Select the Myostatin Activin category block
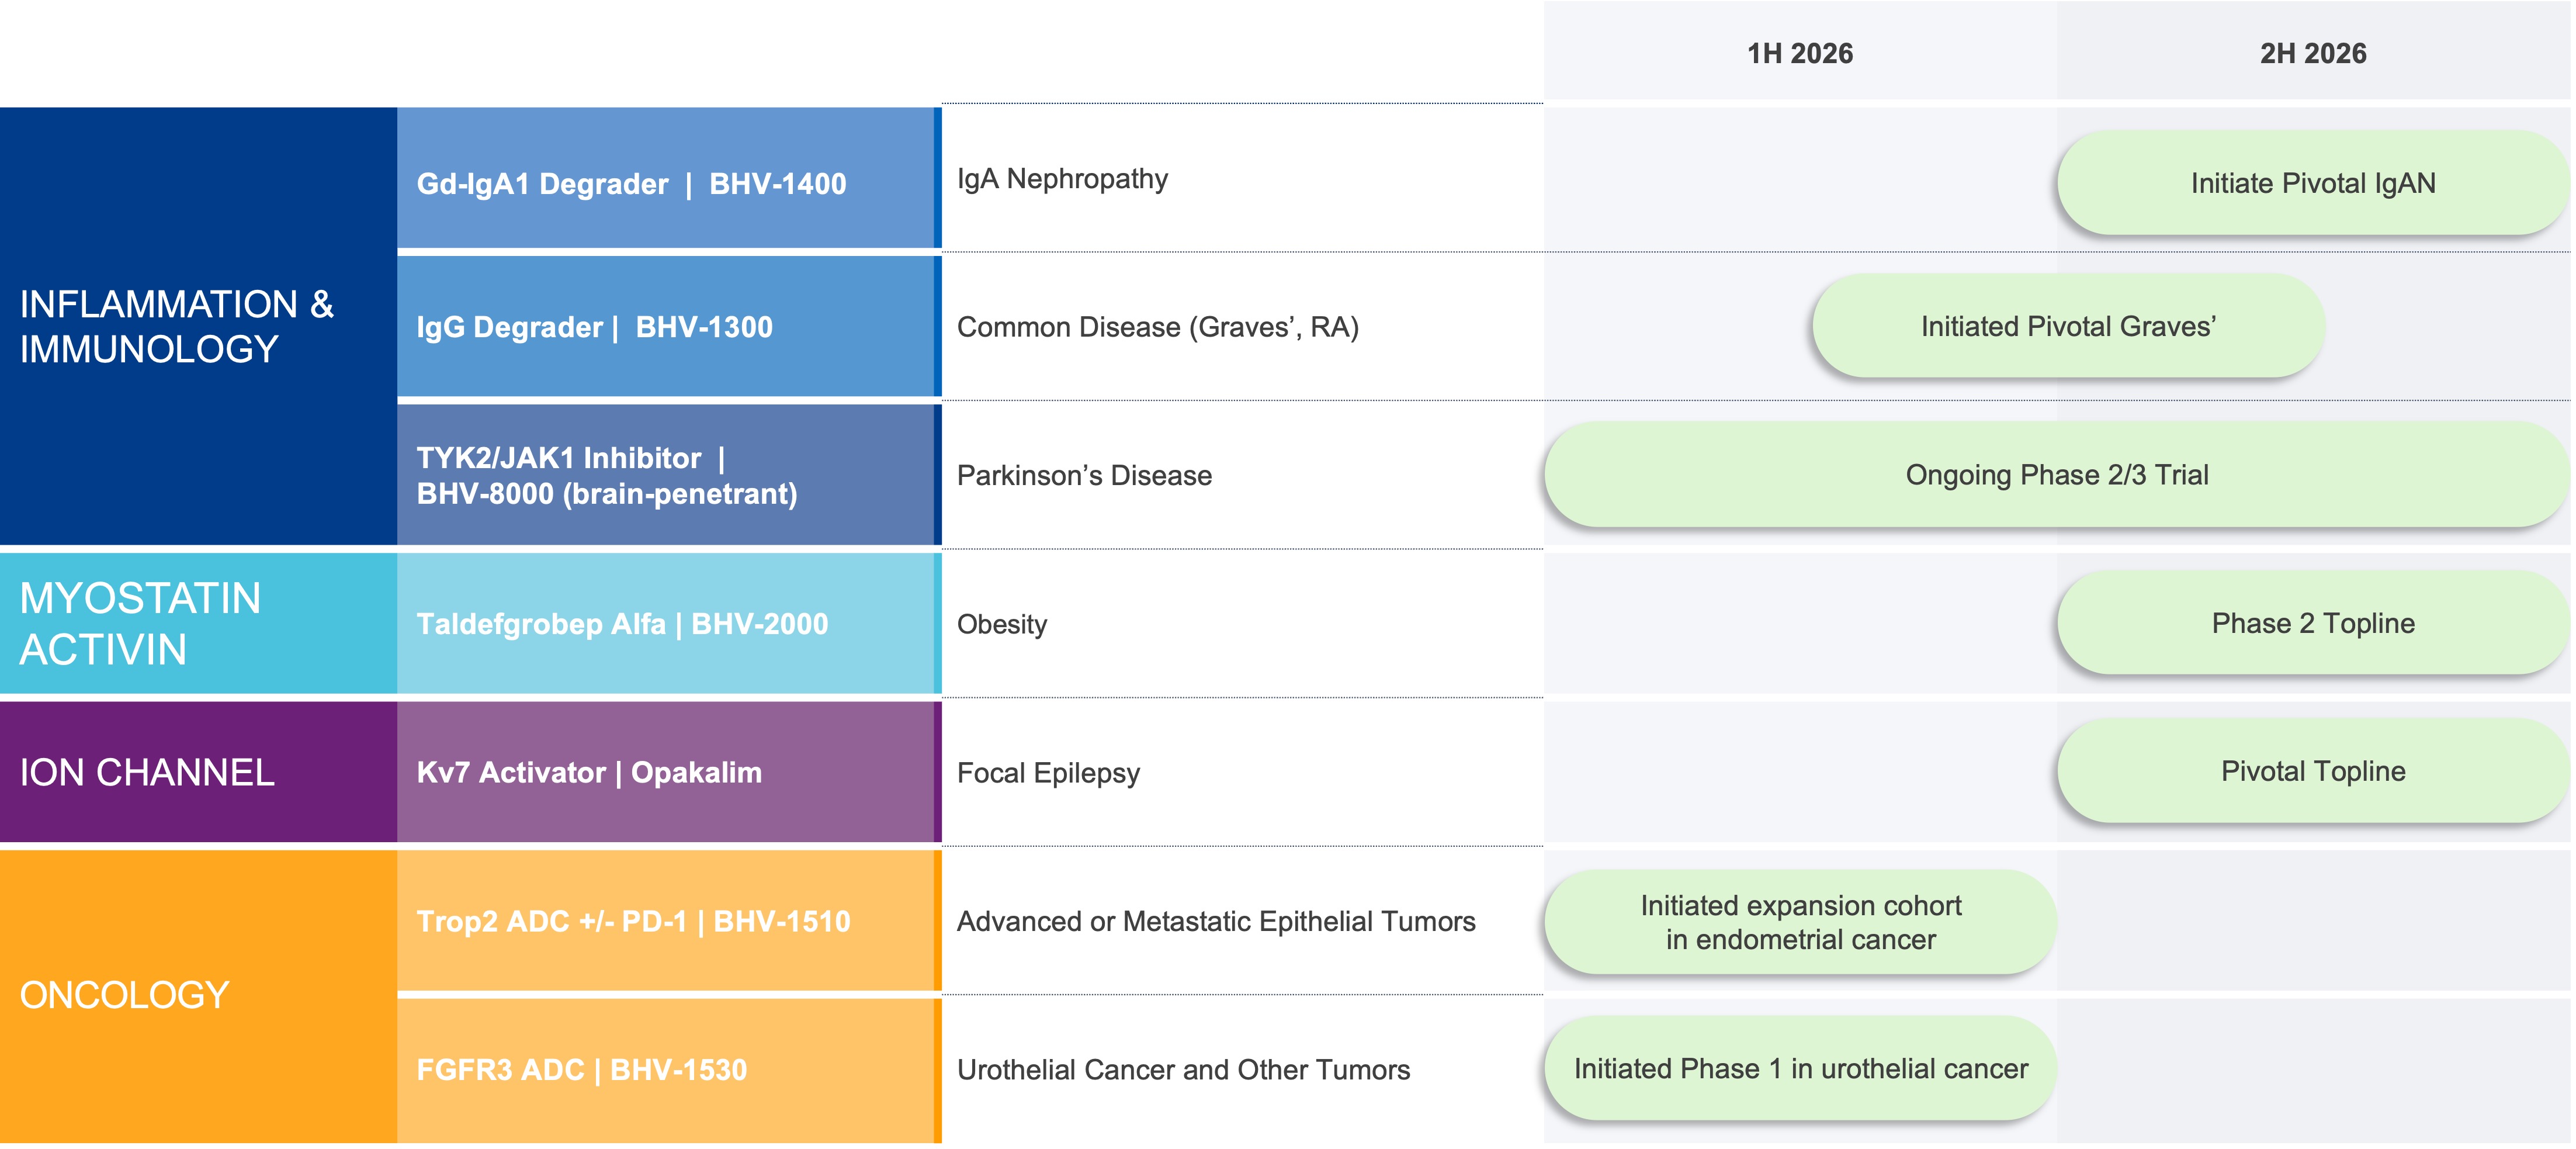This screenshot has width=2576, height=1149. pyautogui.click(x=198, y=623)
